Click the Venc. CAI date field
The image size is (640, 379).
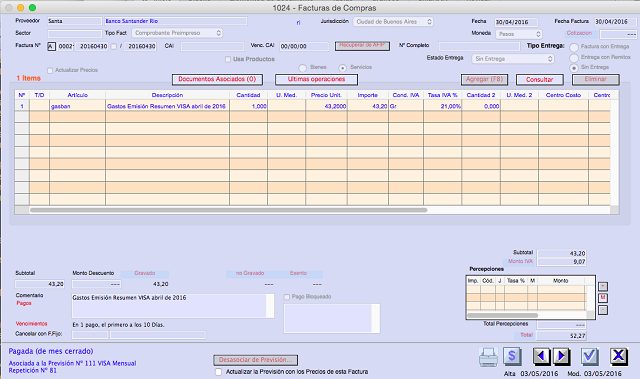click(x=304, y=47)
